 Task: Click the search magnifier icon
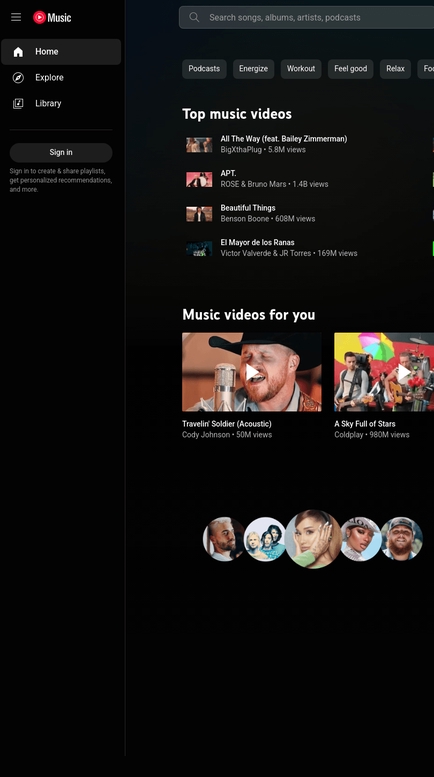[x=194, y=17]
